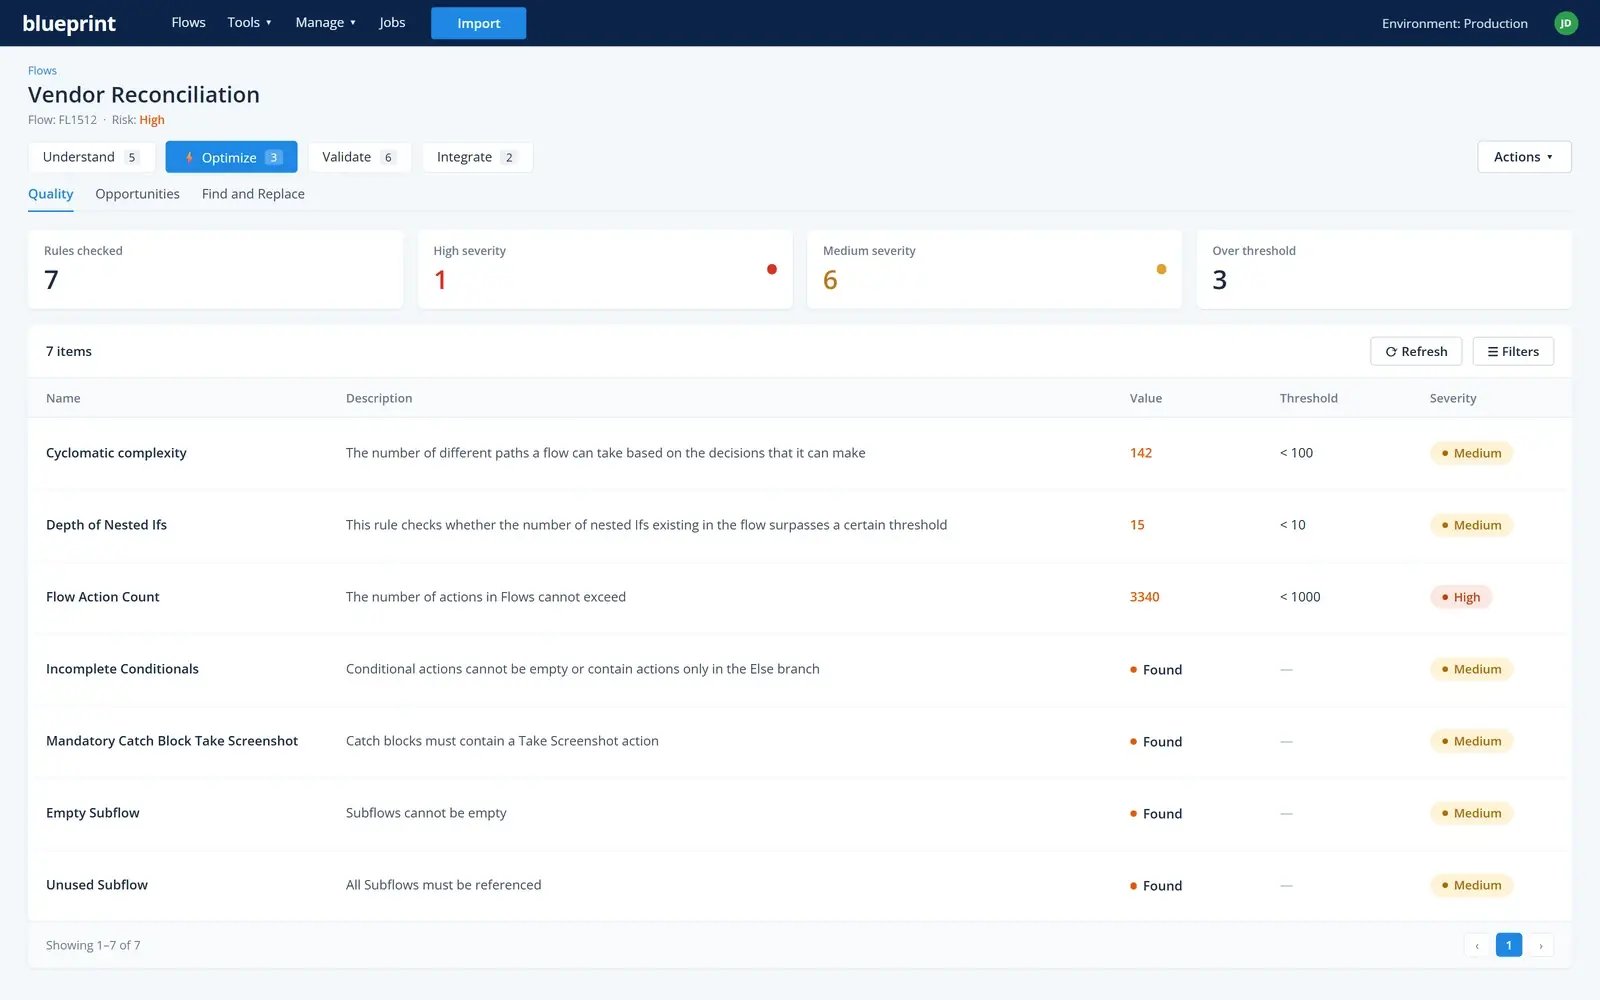Expand the Tools dropdown menu
The image size is (1600, 1000).
pyautogui.click(x=249, y=23)
